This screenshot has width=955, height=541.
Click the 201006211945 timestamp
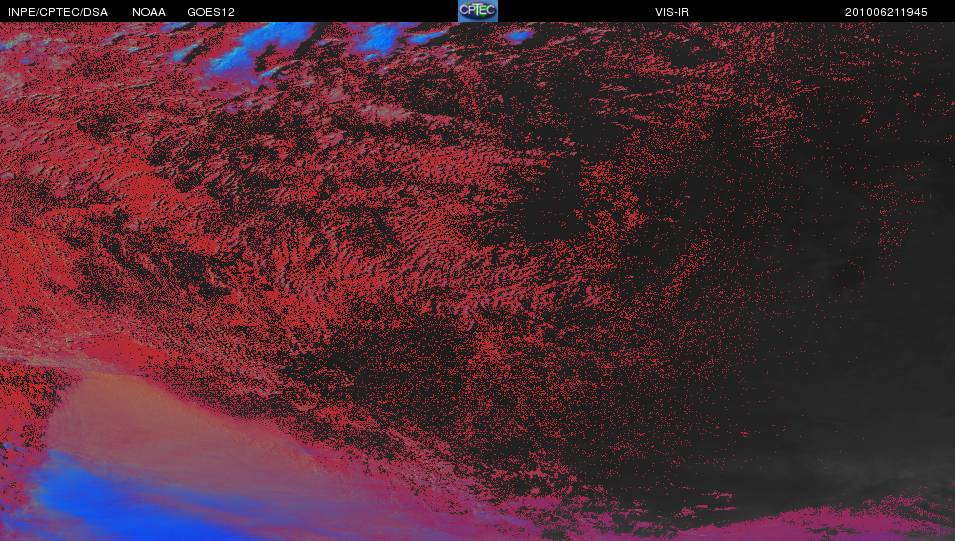click(886, 12)
